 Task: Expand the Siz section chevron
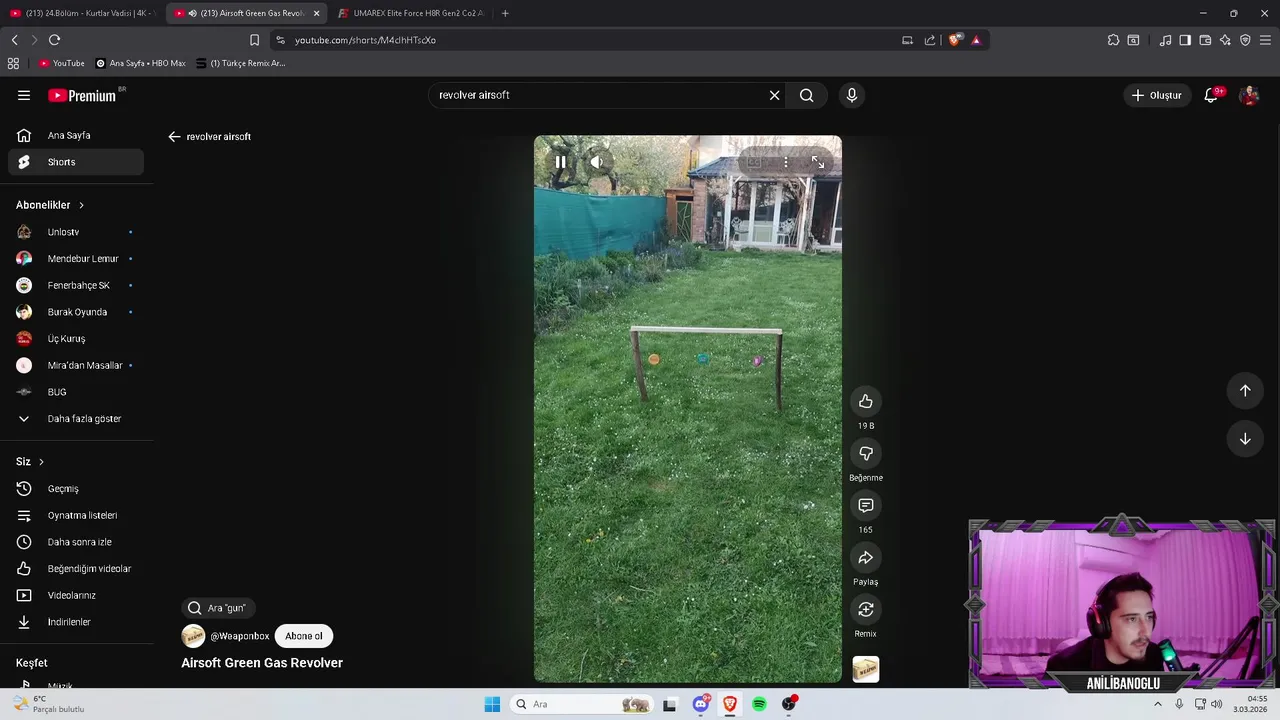(x=41, y=462)
